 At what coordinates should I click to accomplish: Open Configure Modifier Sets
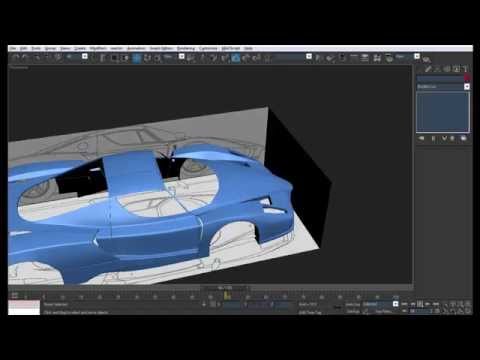point(463,138)
